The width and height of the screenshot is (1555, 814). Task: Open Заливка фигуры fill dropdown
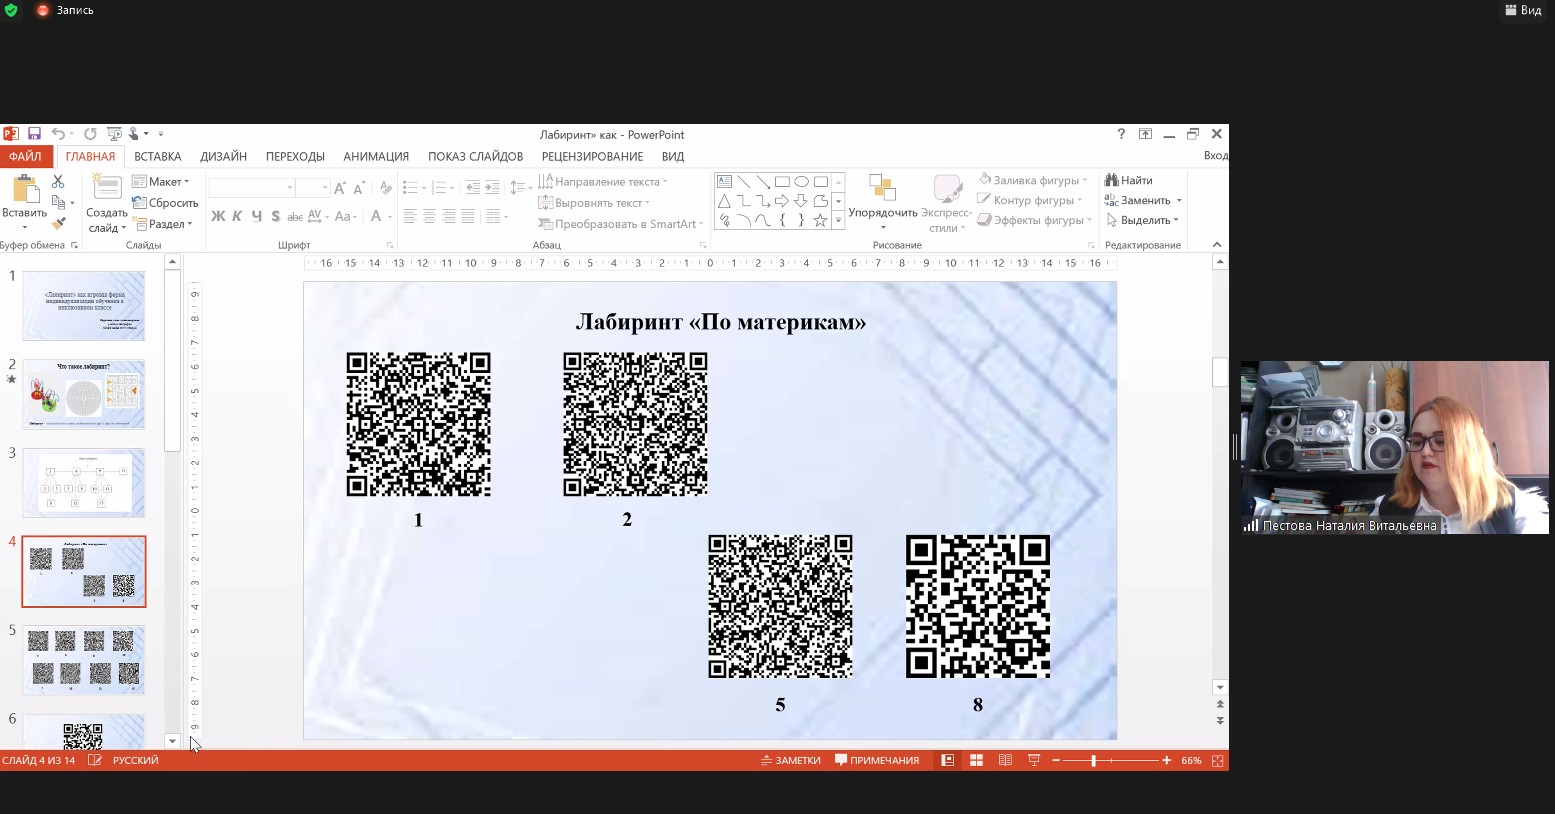pyautogui.click(x=1033, y=180)
